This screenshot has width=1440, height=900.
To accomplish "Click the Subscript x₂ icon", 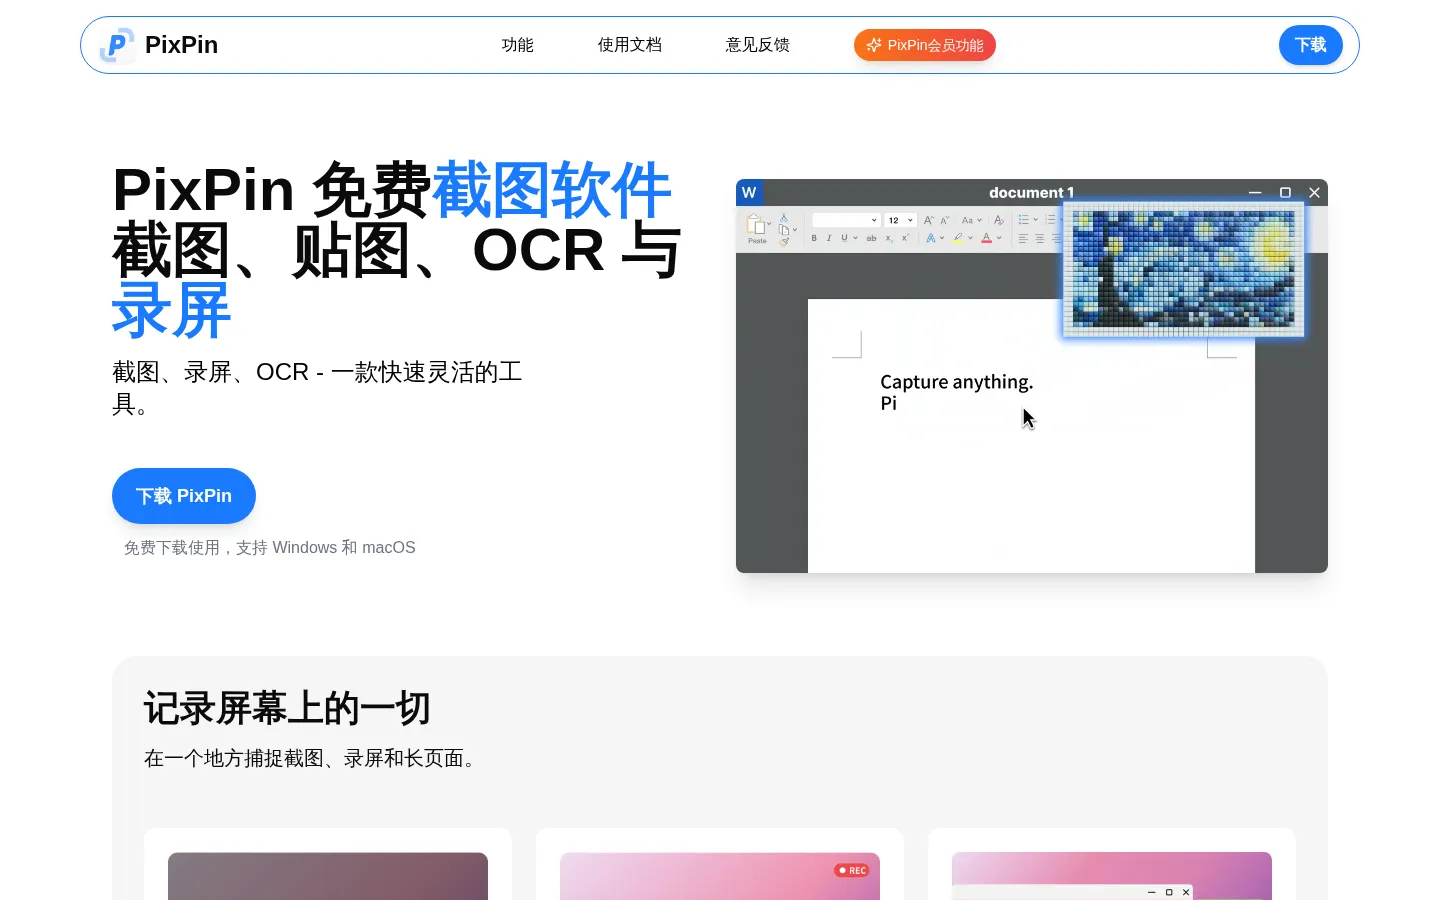I will coord(889,239).
